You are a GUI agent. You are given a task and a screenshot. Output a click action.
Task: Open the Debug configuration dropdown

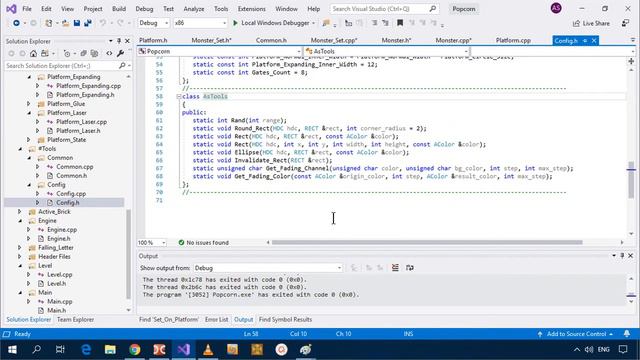[153, 23]
